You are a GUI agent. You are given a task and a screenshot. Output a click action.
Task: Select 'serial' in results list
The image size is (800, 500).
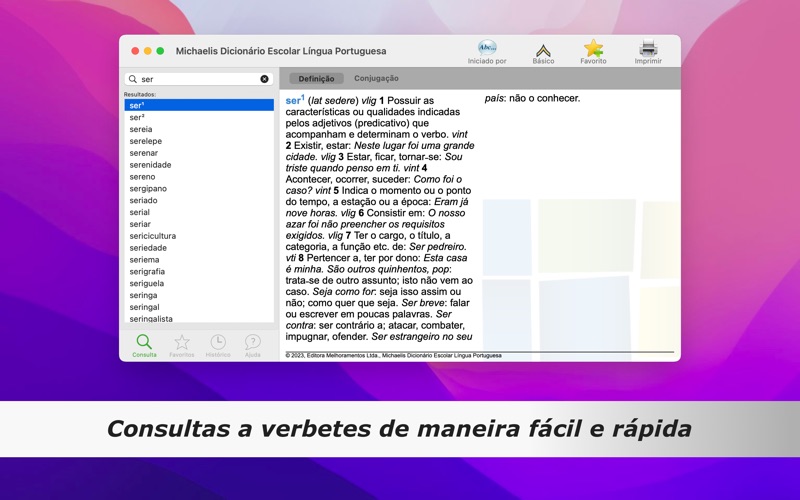click(x=199, y=212)
